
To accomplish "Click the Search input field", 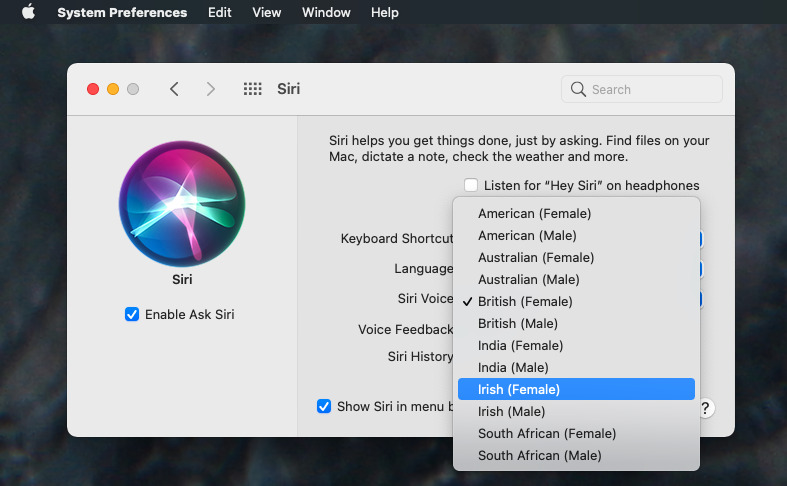I will 650,89.
